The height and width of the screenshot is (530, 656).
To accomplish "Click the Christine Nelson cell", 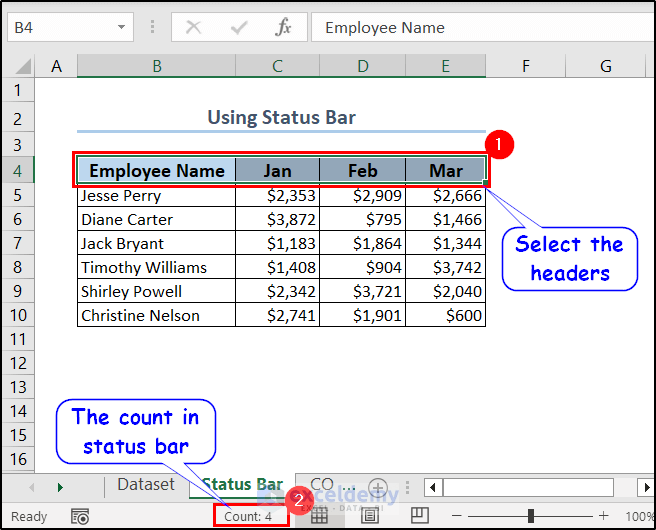I will (x=156, y=315).
